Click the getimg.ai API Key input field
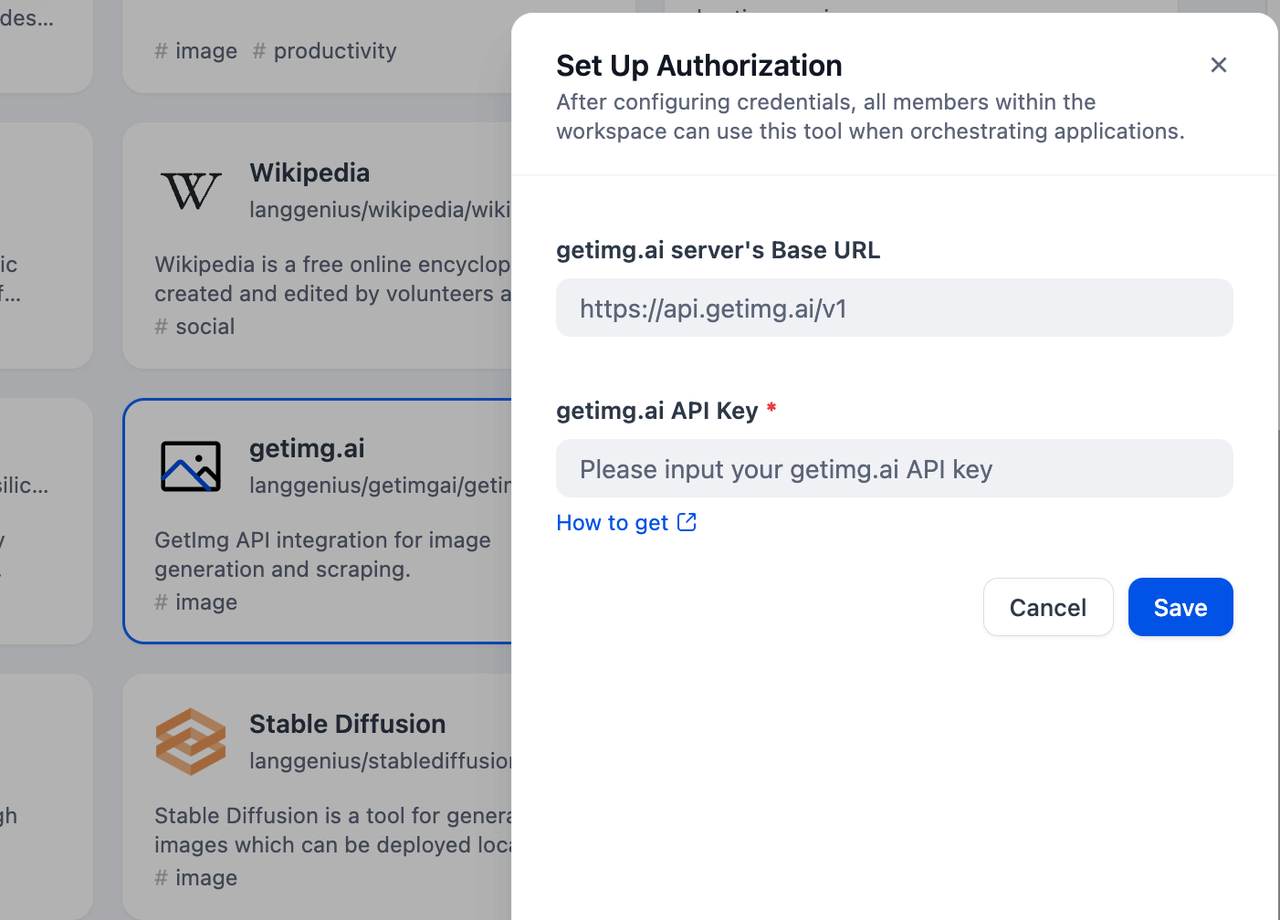 894,468
